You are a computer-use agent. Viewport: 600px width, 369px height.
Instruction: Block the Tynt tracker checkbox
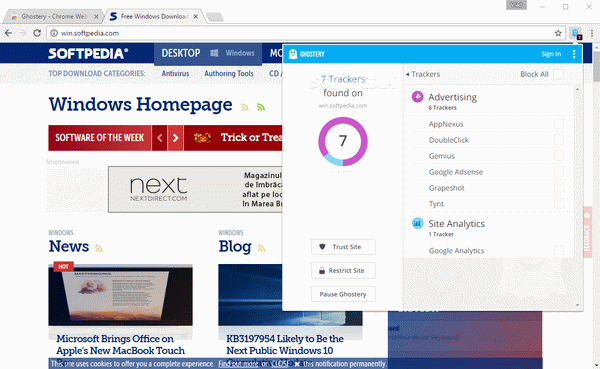[559, 204]
